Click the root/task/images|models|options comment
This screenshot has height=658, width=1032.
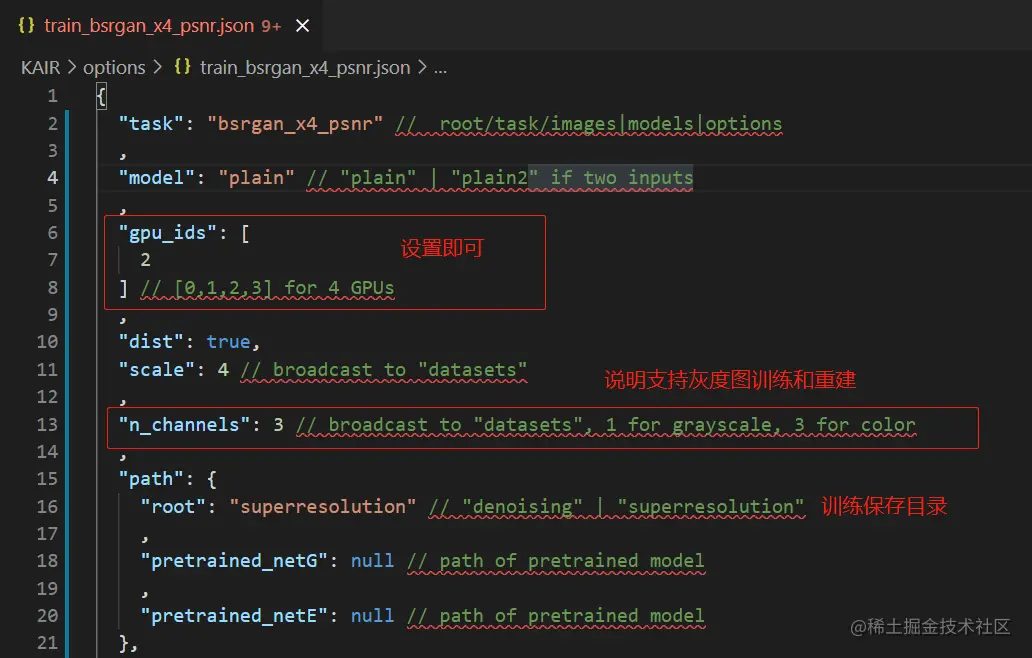click(588, 124)
